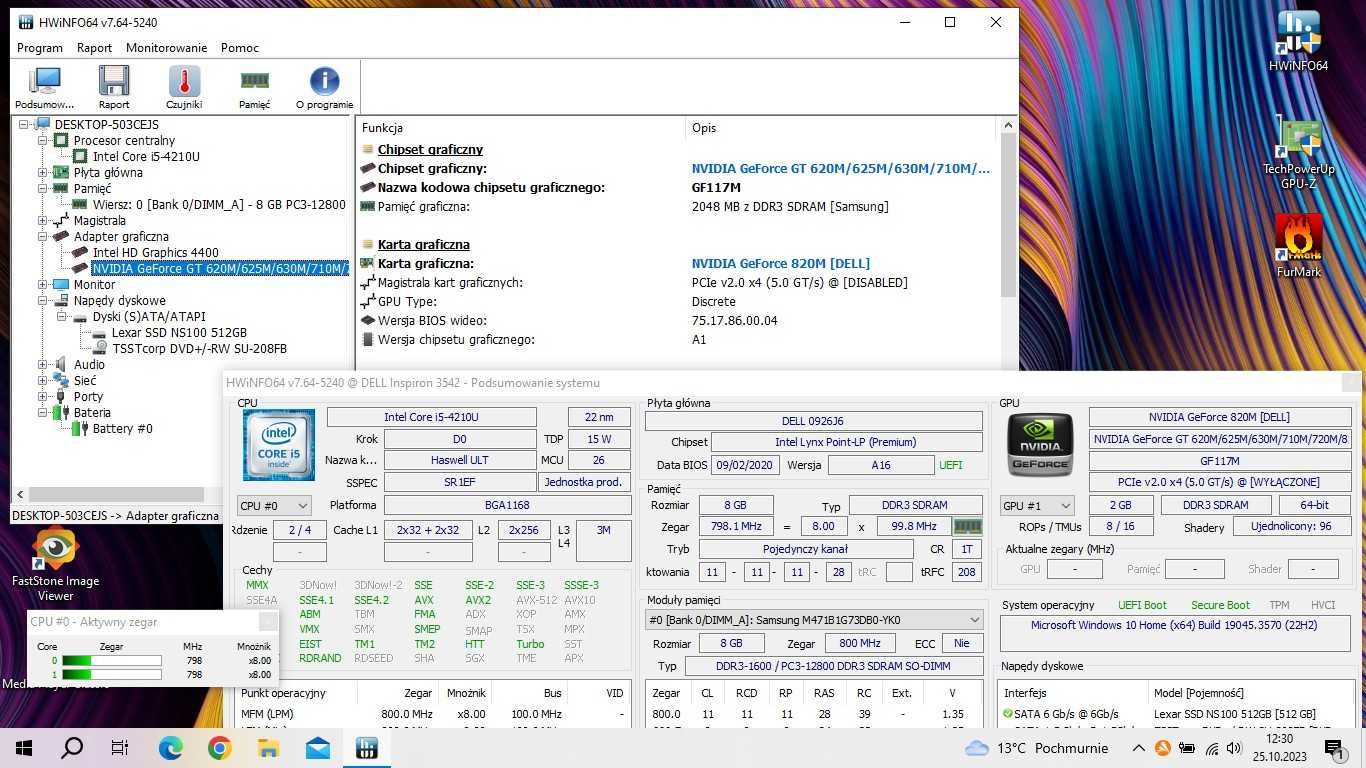Open the GPU #1 selector dropdown
1366x768 pixels.
(1037, 506)
